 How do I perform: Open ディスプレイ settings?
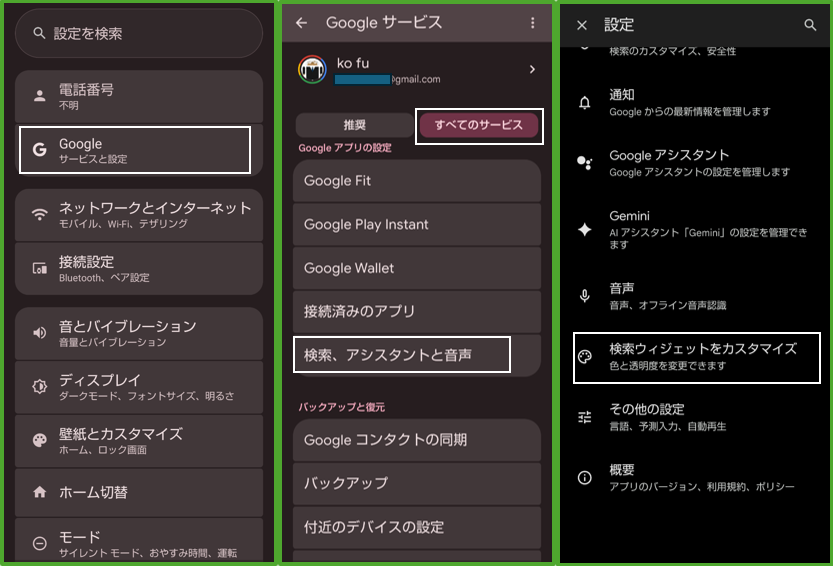pos(138,387)
